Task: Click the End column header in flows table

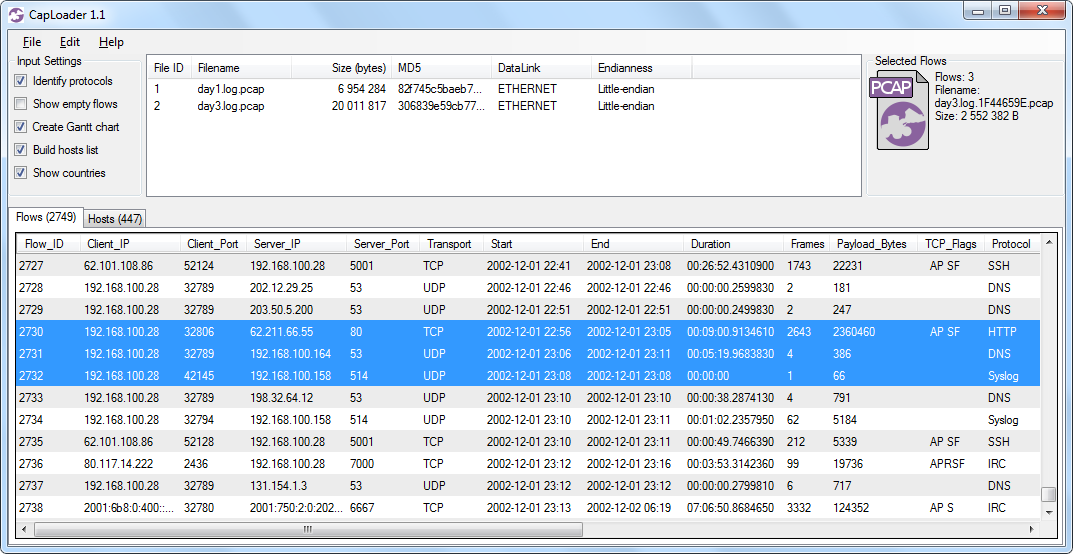Action: pos(633,244)
